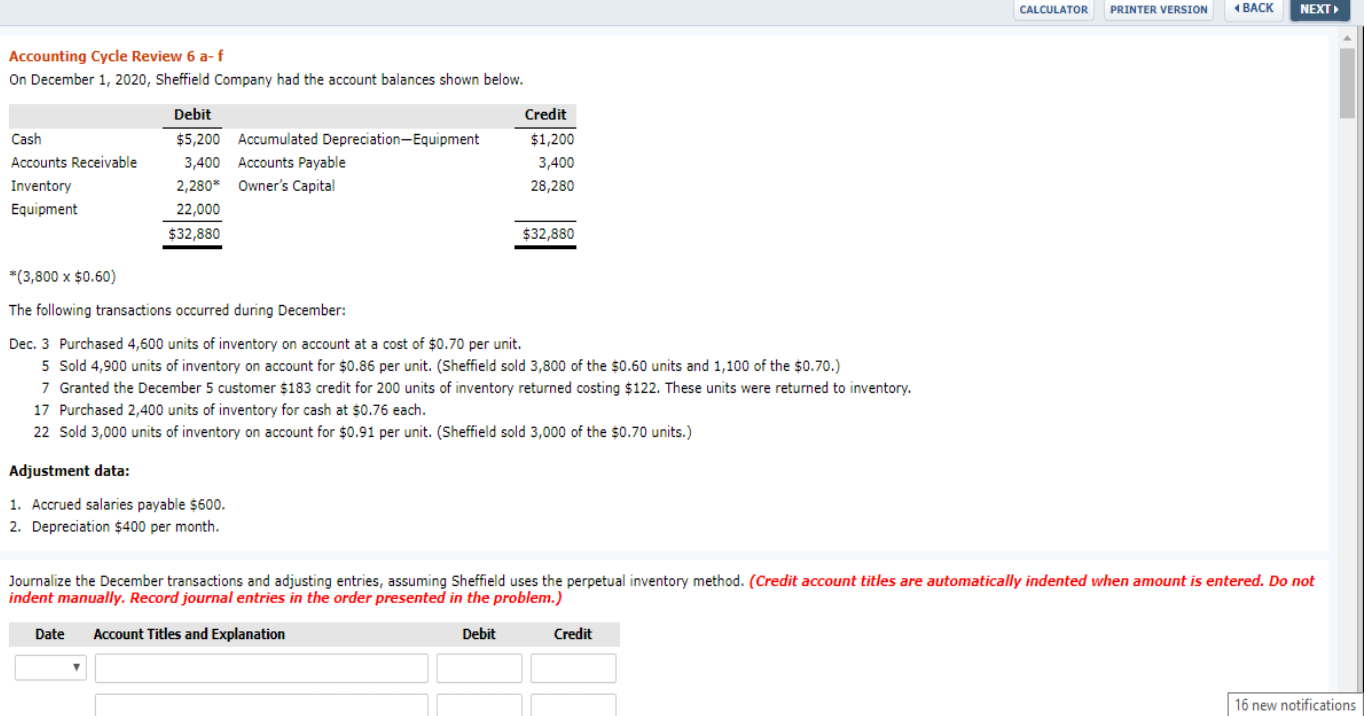The height and width of the screenshot is (716, 1366).
Task: Click the journal table's Debit header
Action: pos(479,634)
